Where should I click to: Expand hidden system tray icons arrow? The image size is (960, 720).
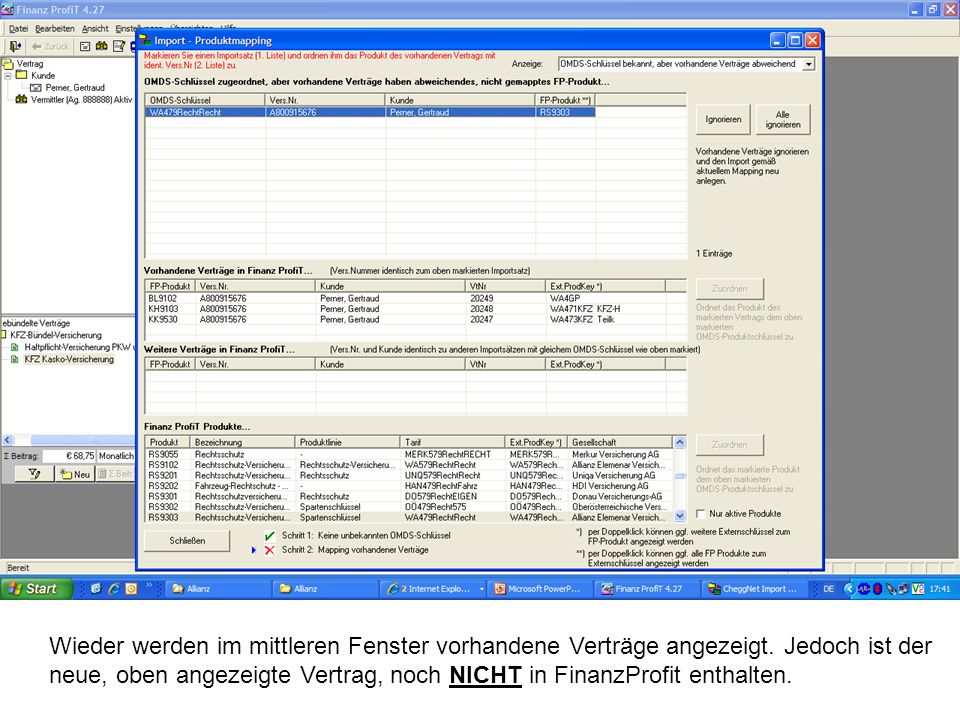(849, 589)
